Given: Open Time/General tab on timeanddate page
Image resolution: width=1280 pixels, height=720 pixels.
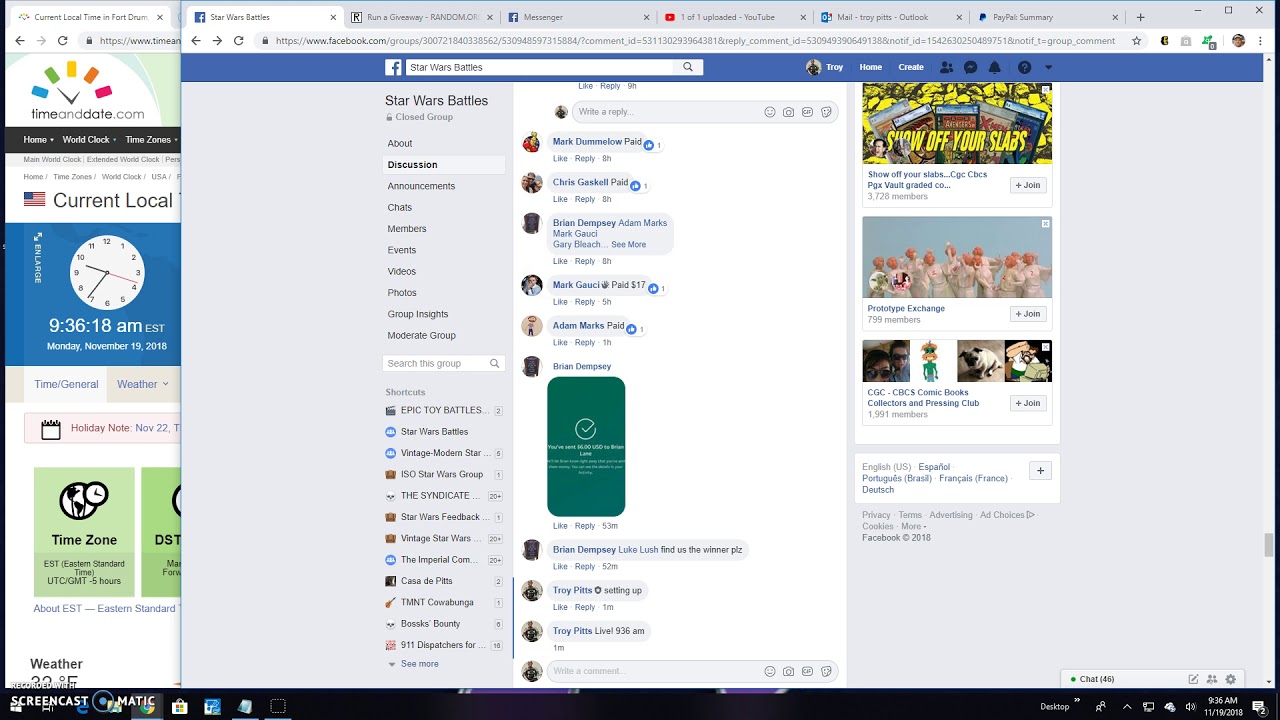Looking at the screenshot, I should [x=66, y=384].
